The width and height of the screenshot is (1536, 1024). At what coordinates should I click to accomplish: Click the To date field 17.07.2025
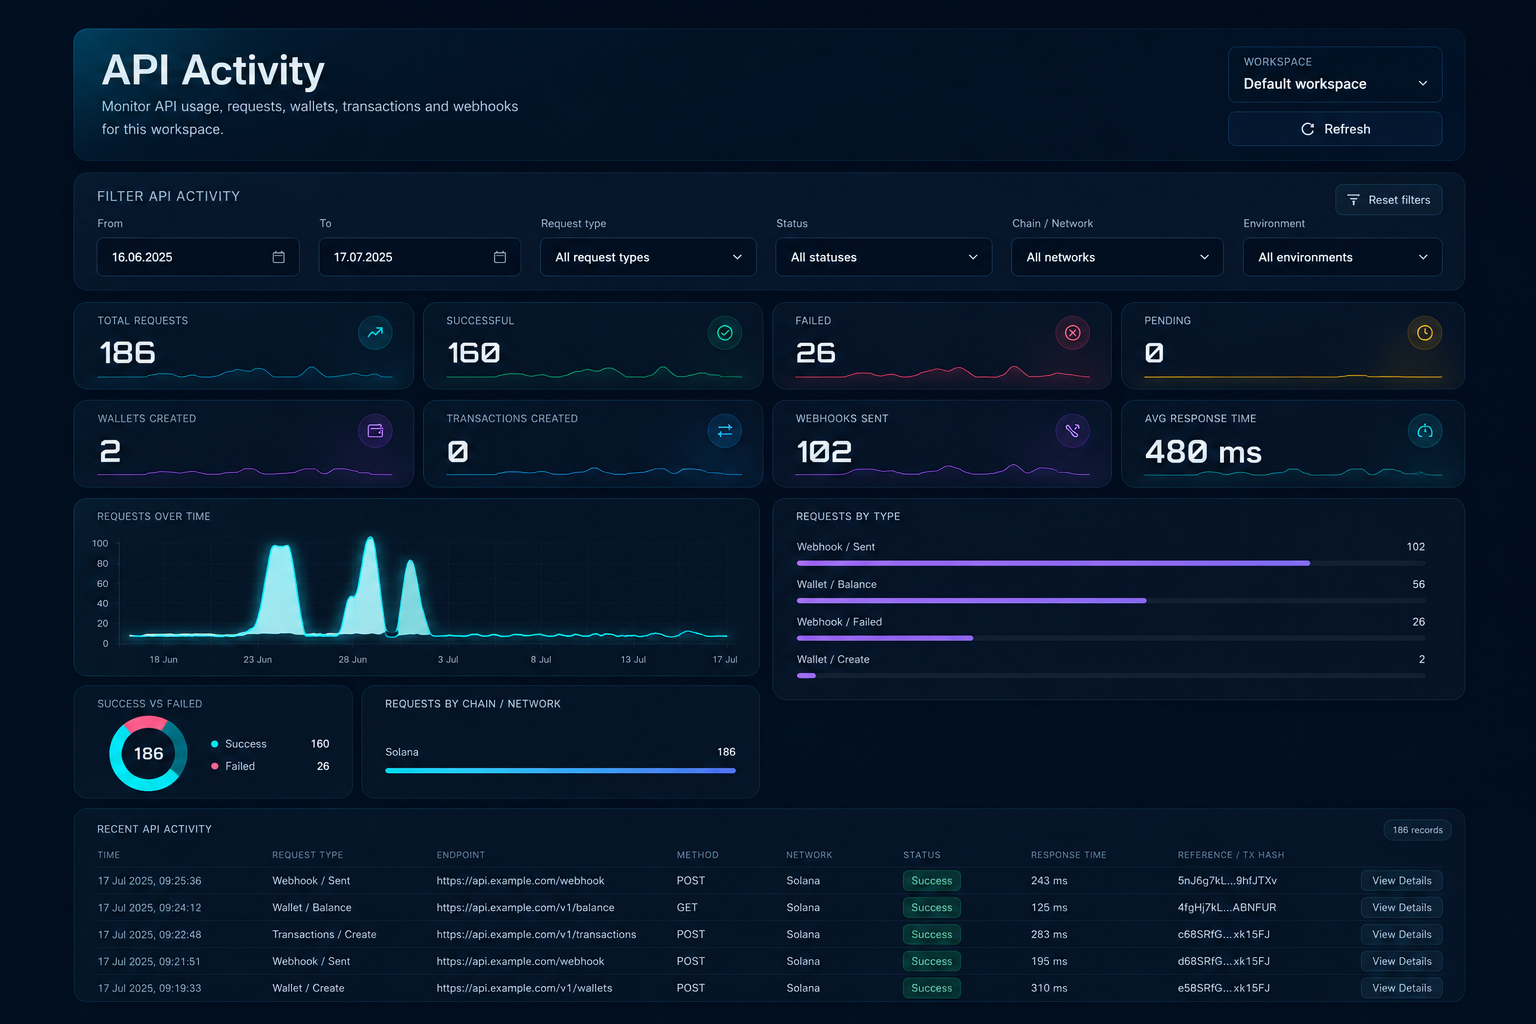pos(420,257)
